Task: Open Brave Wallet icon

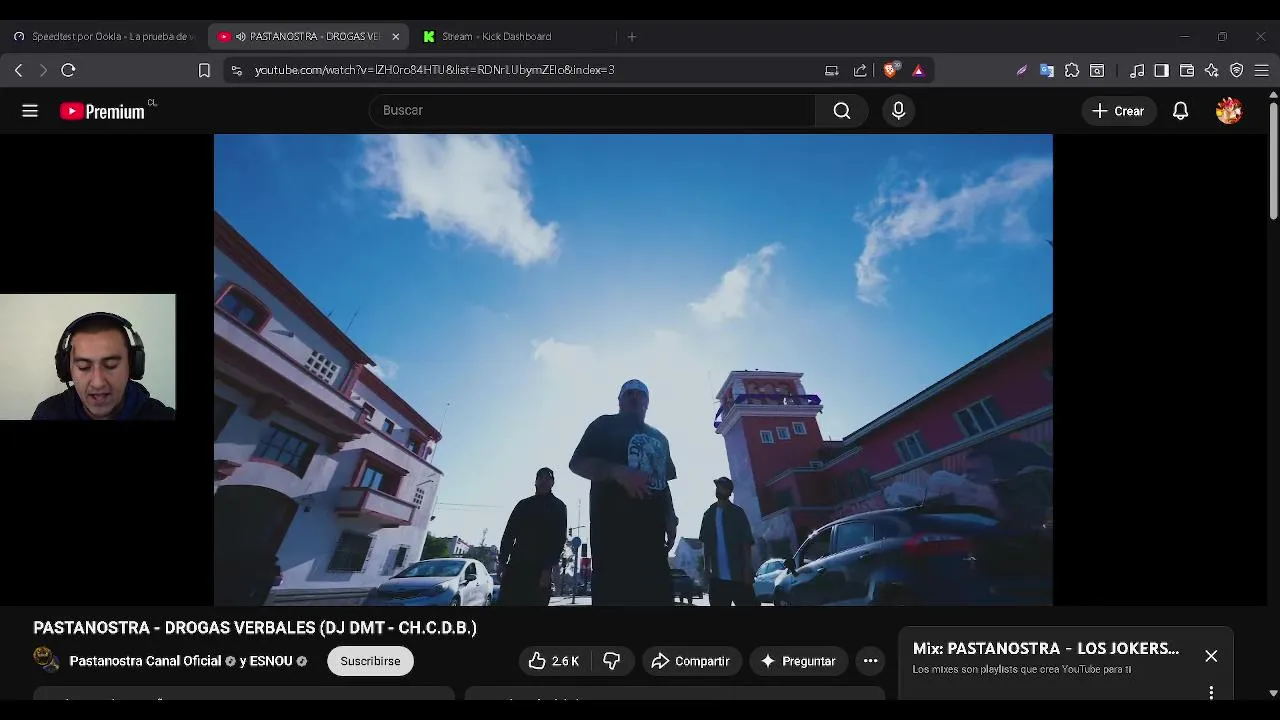Action: [x=1187, y=70]
